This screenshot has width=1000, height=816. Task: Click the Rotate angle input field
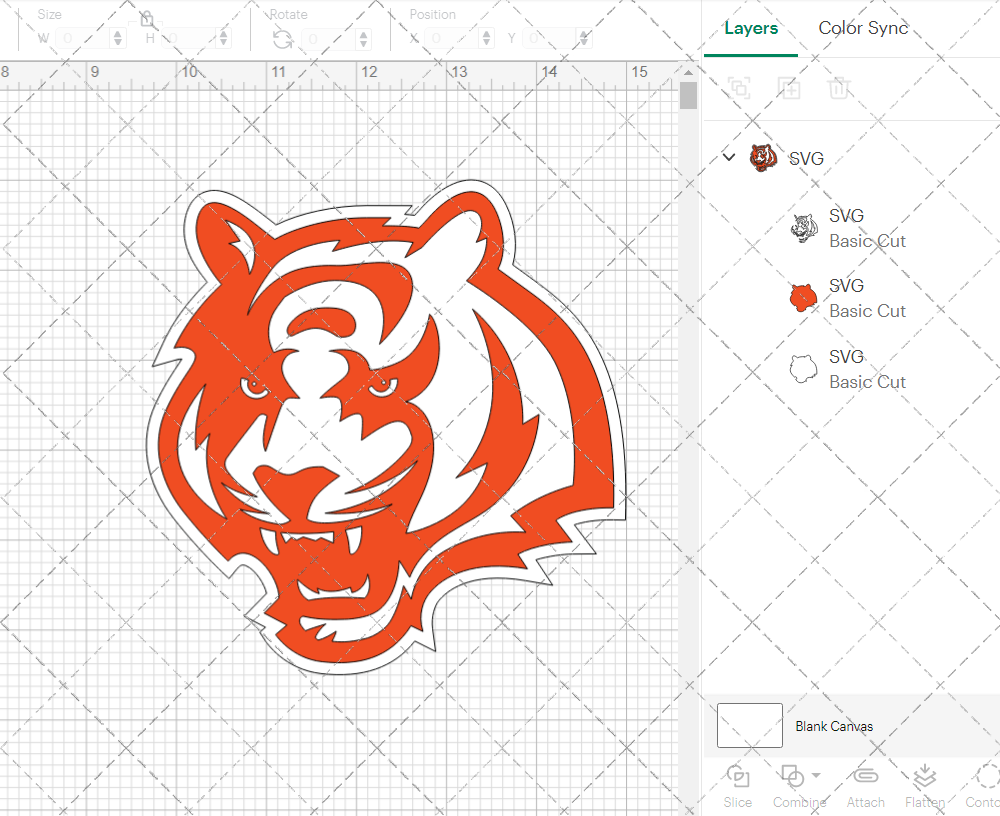point(330,39)
